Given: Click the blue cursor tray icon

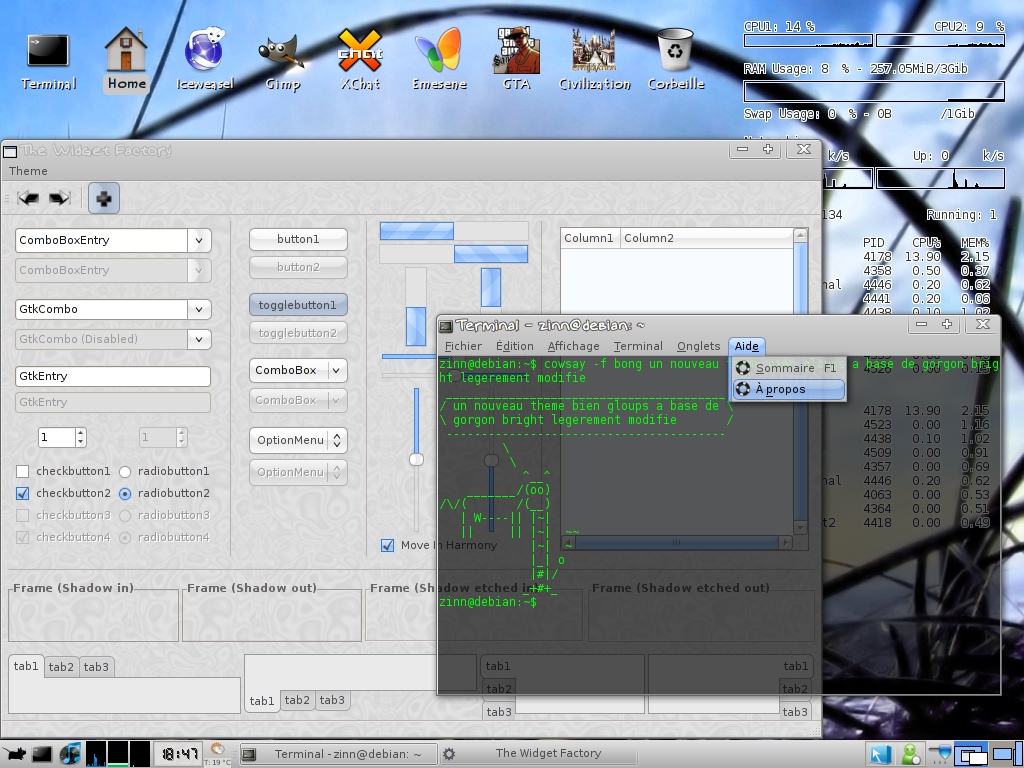Looking at the screenshot, I should 880,755.
